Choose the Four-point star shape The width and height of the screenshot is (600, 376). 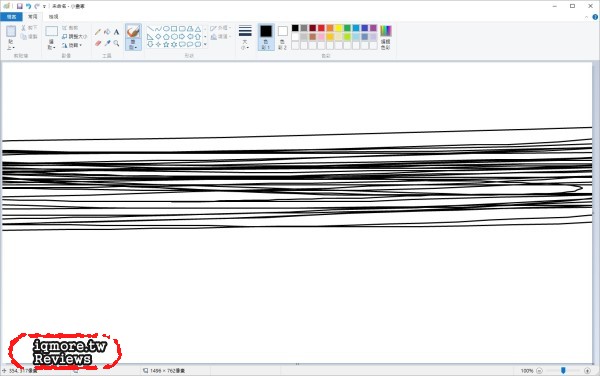(x=158, y=44)
